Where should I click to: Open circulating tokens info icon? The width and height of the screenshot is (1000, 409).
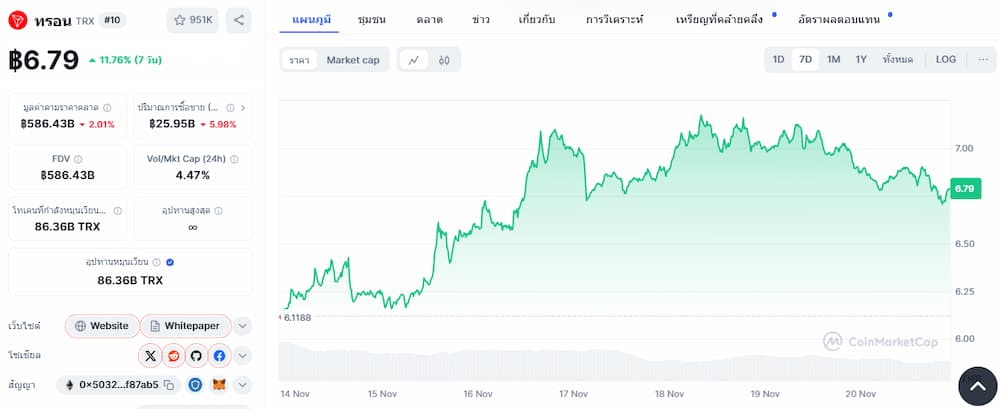(x=117, y=211)
